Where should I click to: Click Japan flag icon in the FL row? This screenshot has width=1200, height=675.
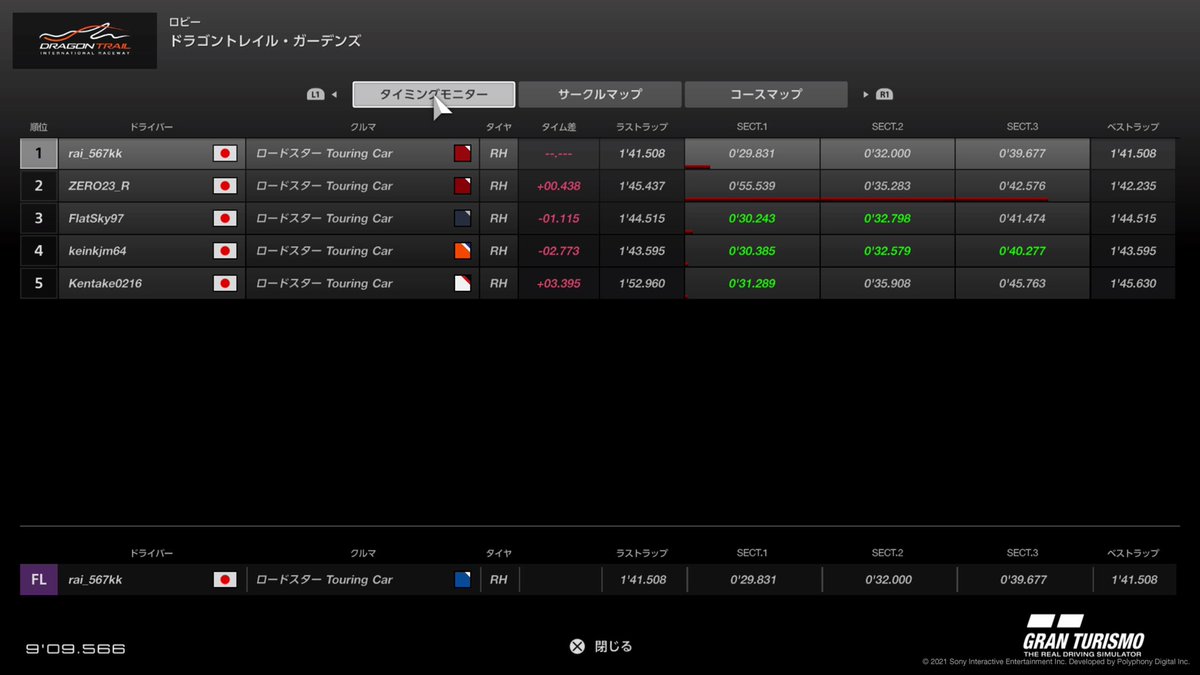(x=225, y=579)
